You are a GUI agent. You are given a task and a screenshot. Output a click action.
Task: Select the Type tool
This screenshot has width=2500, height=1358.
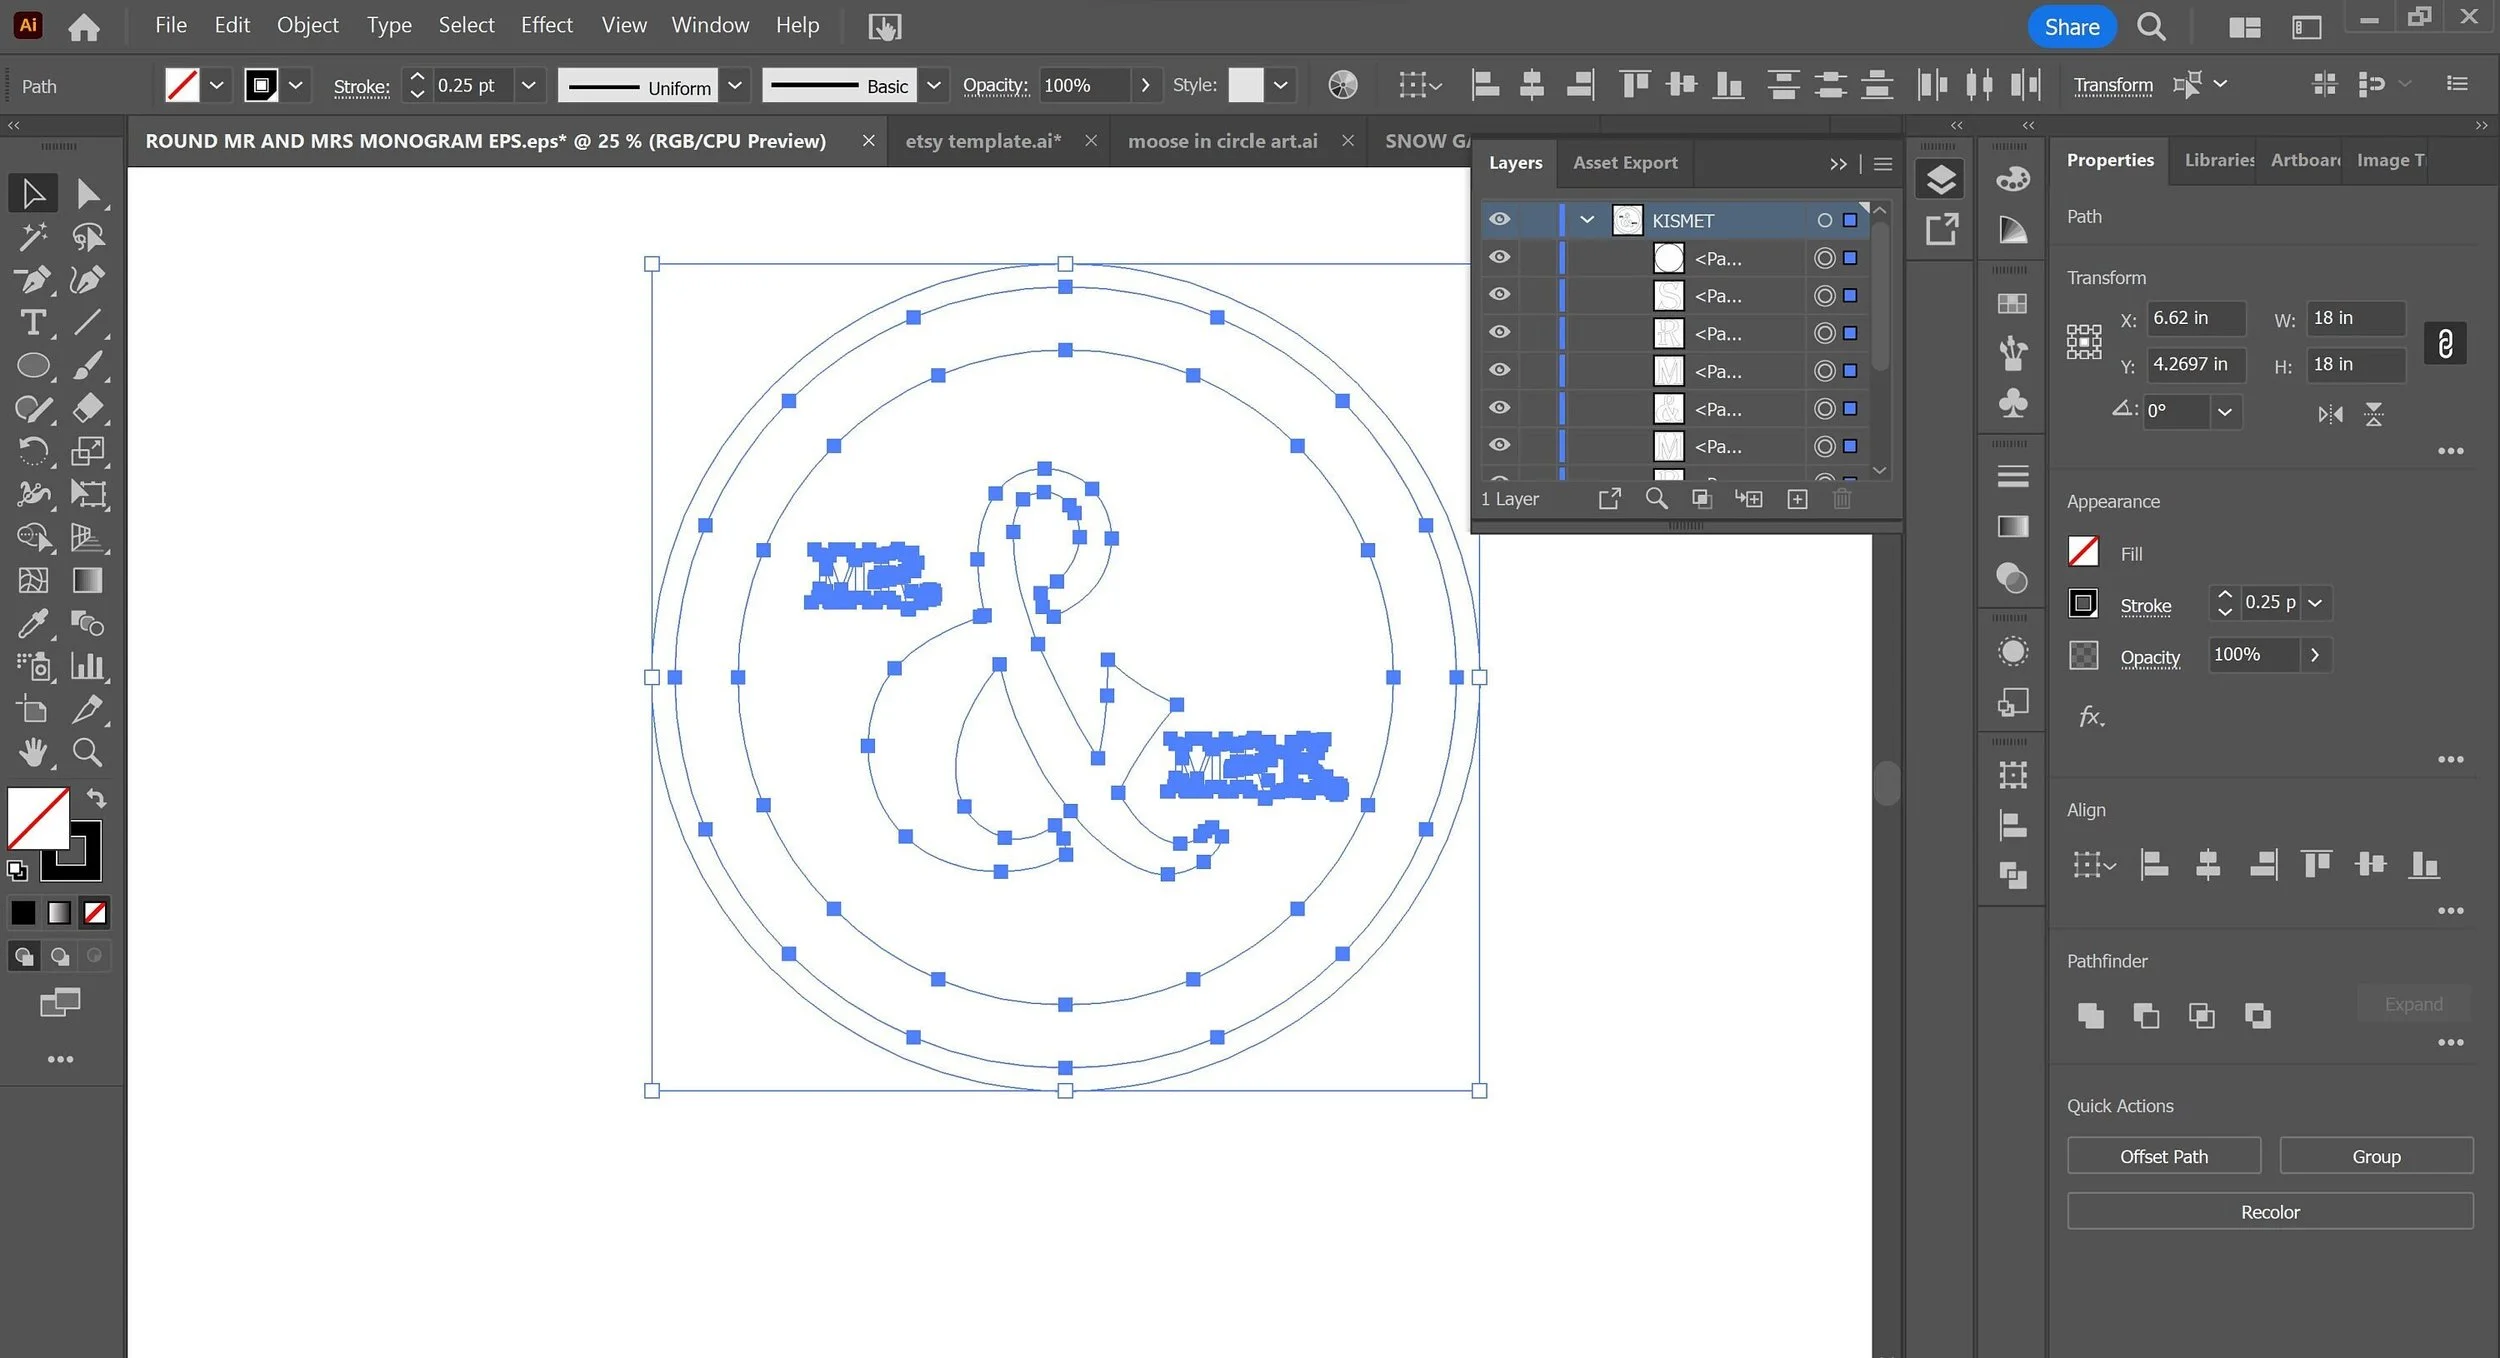click(32, 323)
